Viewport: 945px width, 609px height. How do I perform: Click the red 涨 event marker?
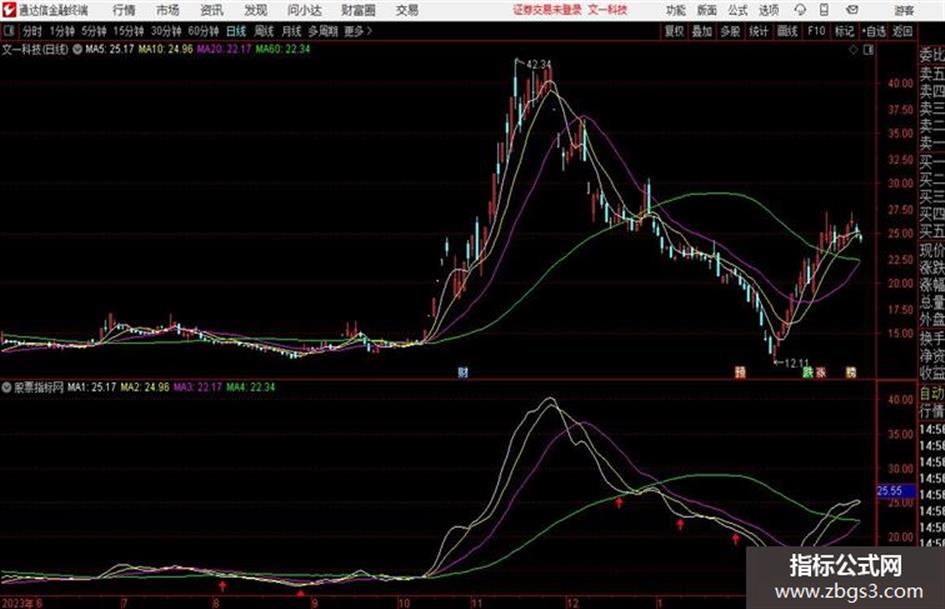point(820,372)
